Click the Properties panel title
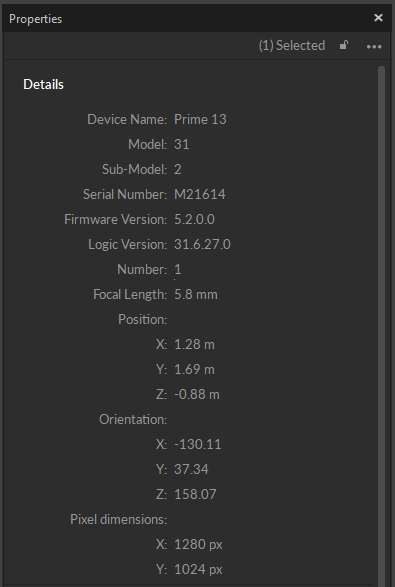Viewport: 395px width, 587px height. click(36, 19)
